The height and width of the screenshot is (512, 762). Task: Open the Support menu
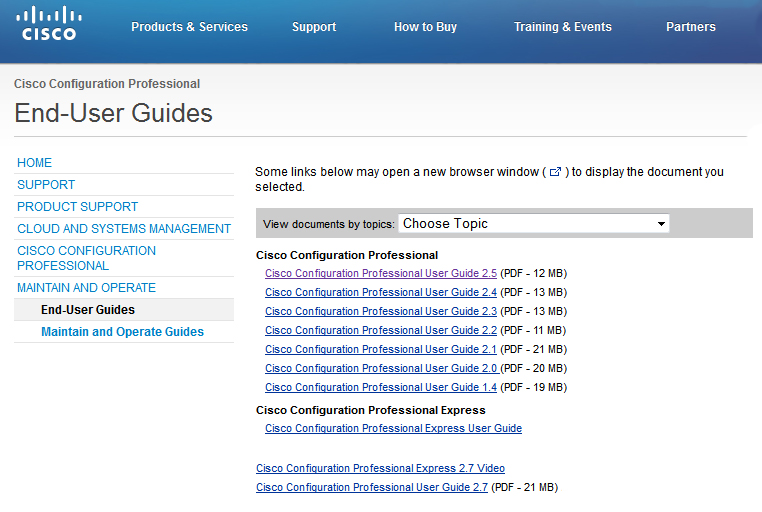pyautogui.click(x=314, y=27)
